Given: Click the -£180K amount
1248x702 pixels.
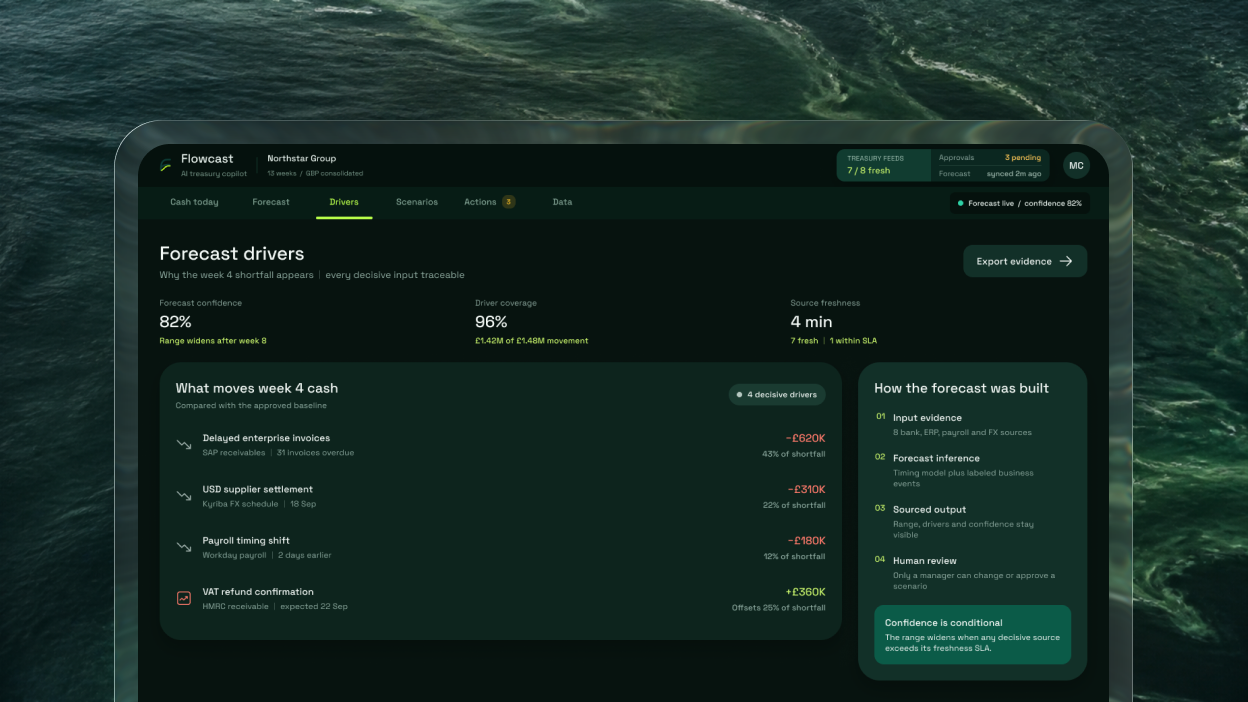Looking at the screenshot, I should pos(806,540).
